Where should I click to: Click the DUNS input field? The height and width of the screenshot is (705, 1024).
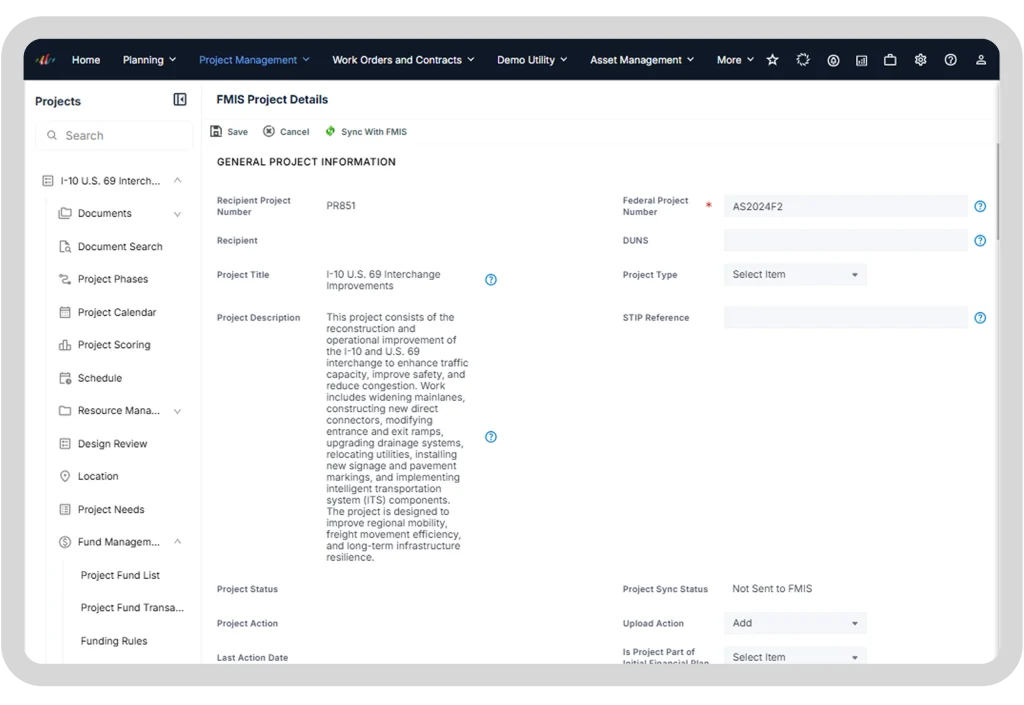845,241
